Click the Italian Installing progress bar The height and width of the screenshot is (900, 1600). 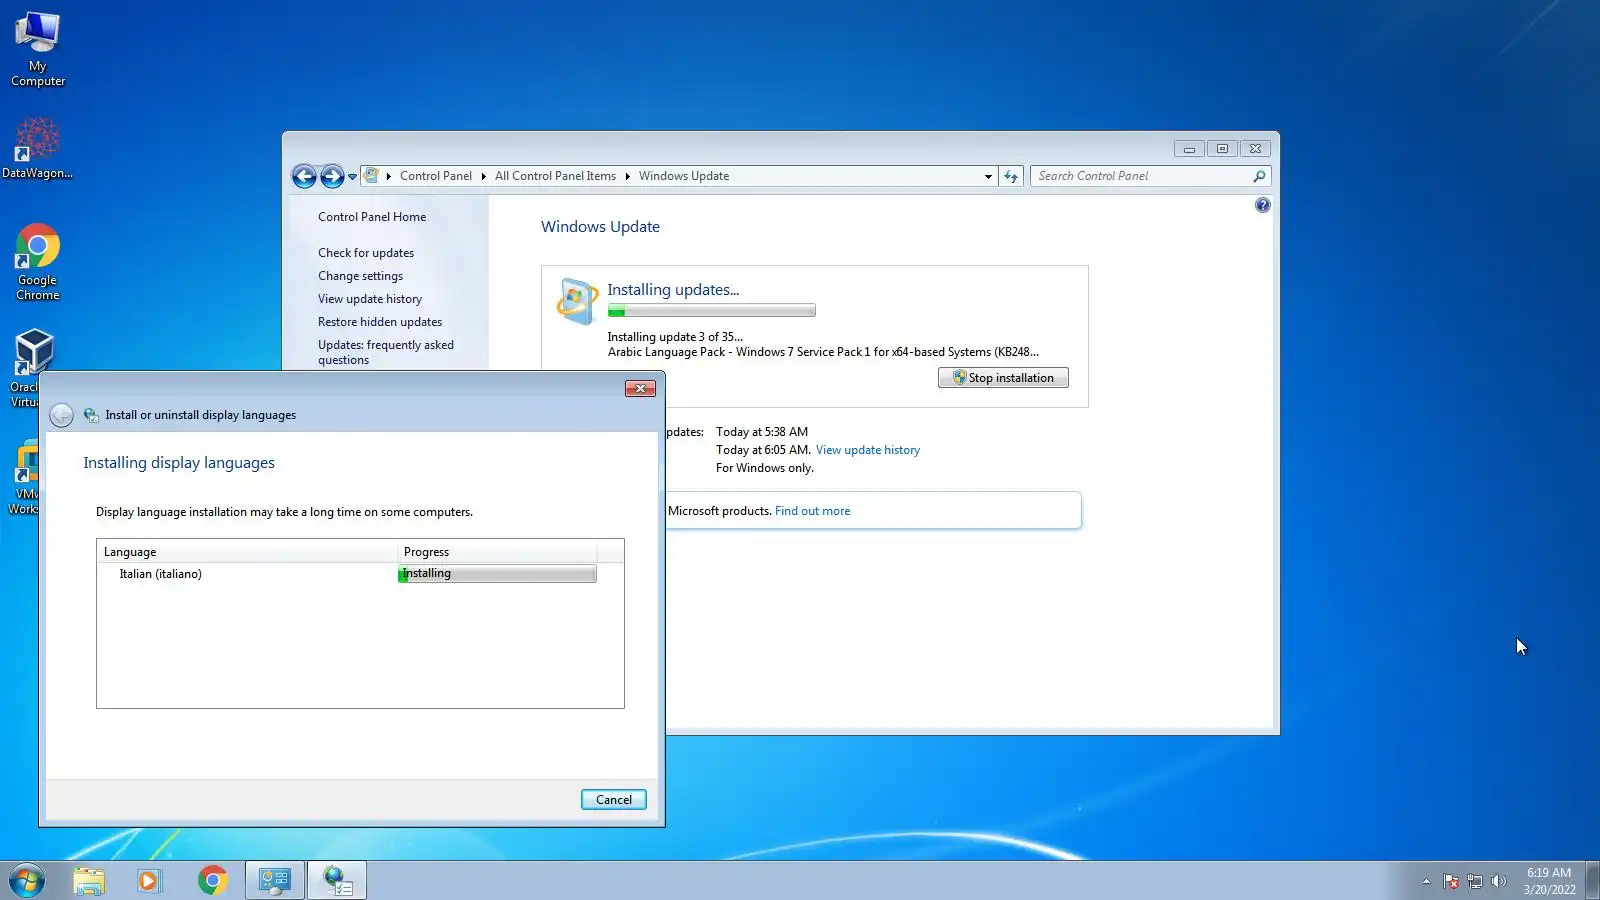point(497,574)
